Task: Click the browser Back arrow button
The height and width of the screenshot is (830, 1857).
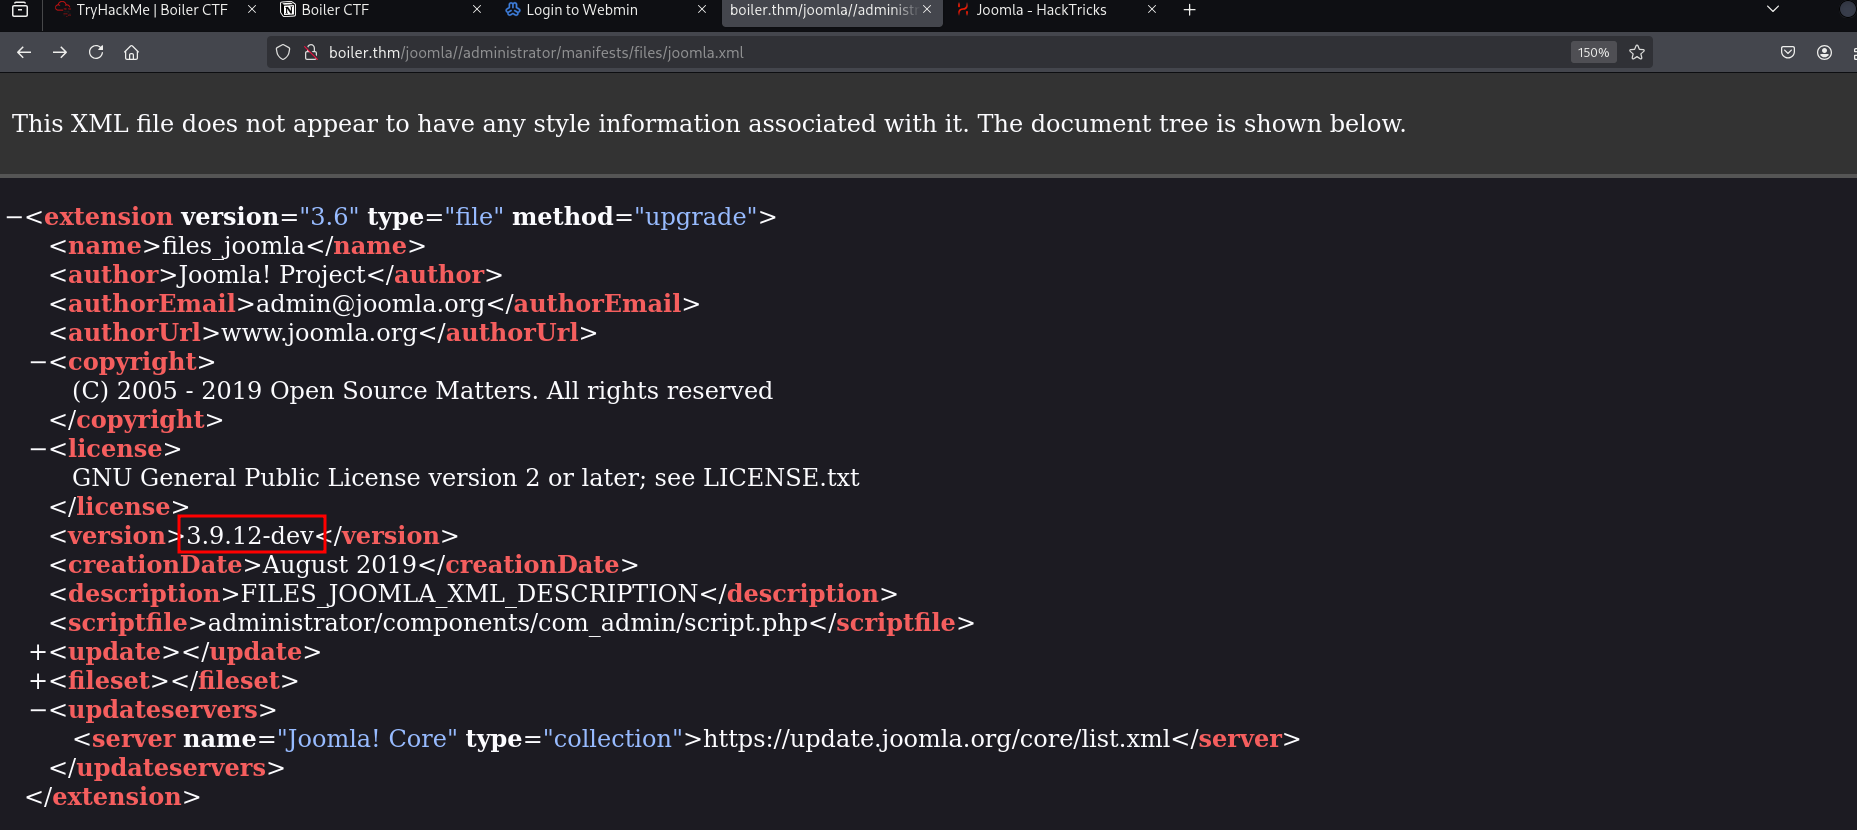Action: tap(24, 52)
